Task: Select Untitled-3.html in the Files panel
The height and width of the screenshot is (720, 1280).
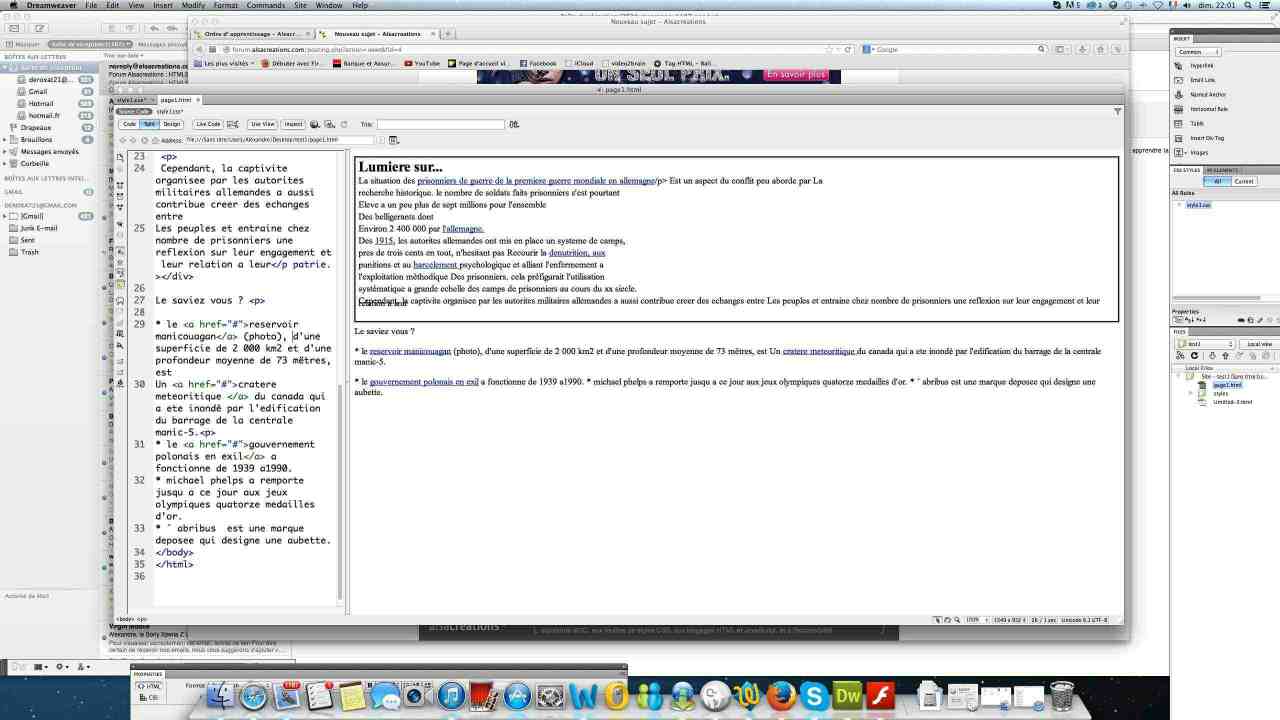Action: pyautogui.click(x=1232, y=402)
